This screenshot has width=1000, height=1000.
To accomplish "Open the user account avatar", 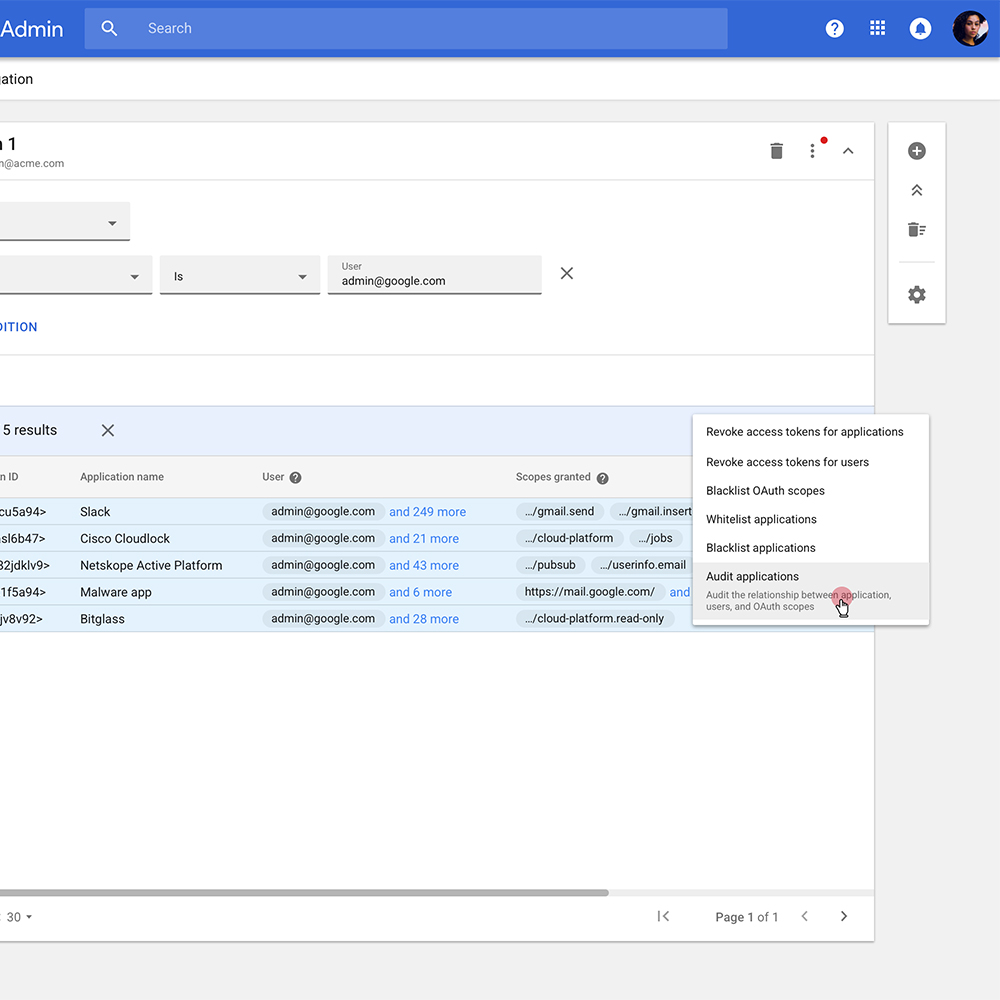I will pyautogui.click(x=970, y=28).
